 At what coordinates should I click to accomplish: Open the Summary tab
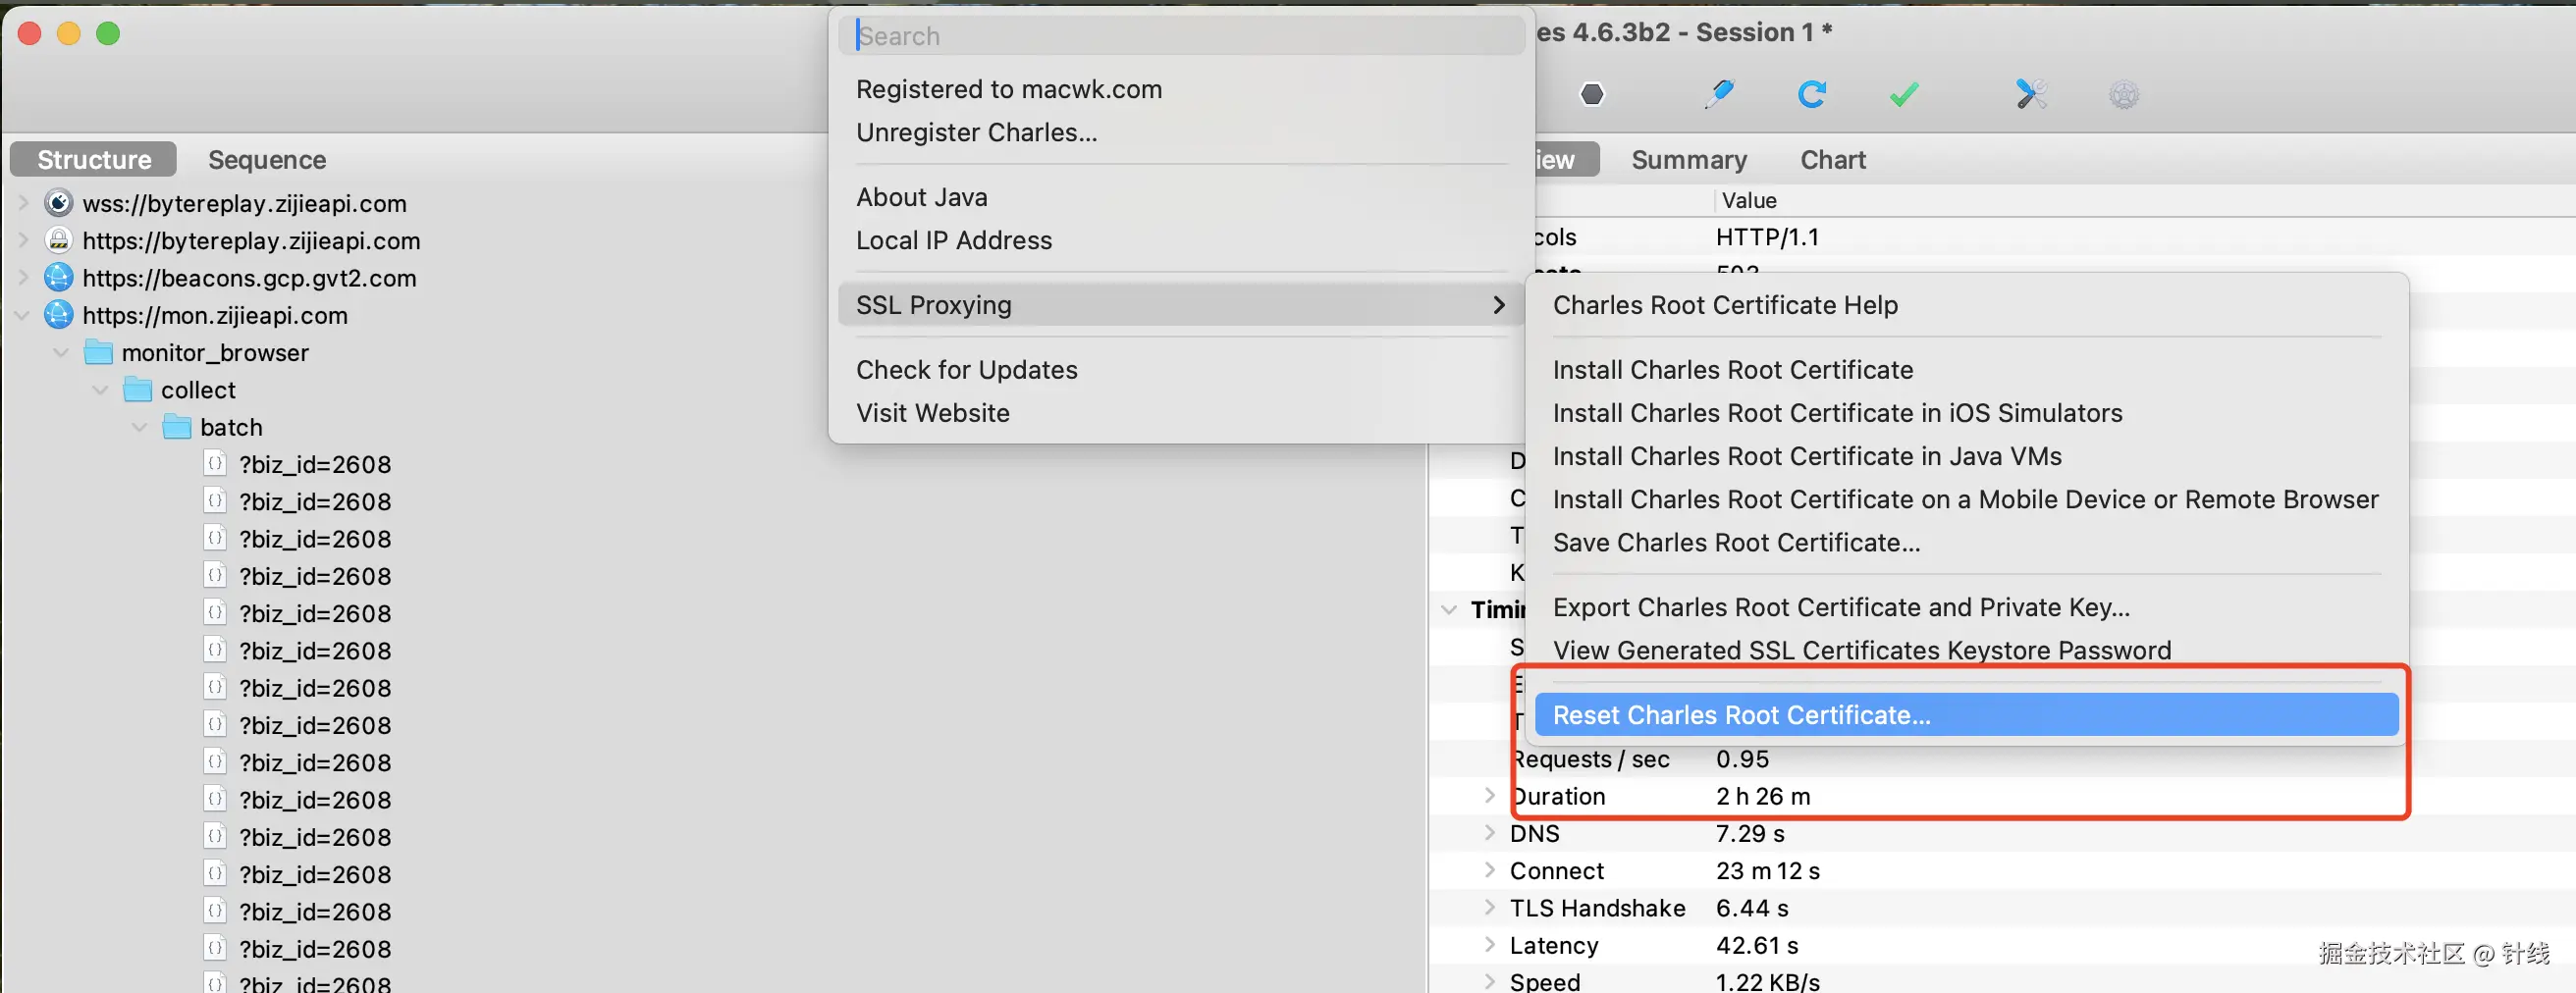(x=1689, y=159)
